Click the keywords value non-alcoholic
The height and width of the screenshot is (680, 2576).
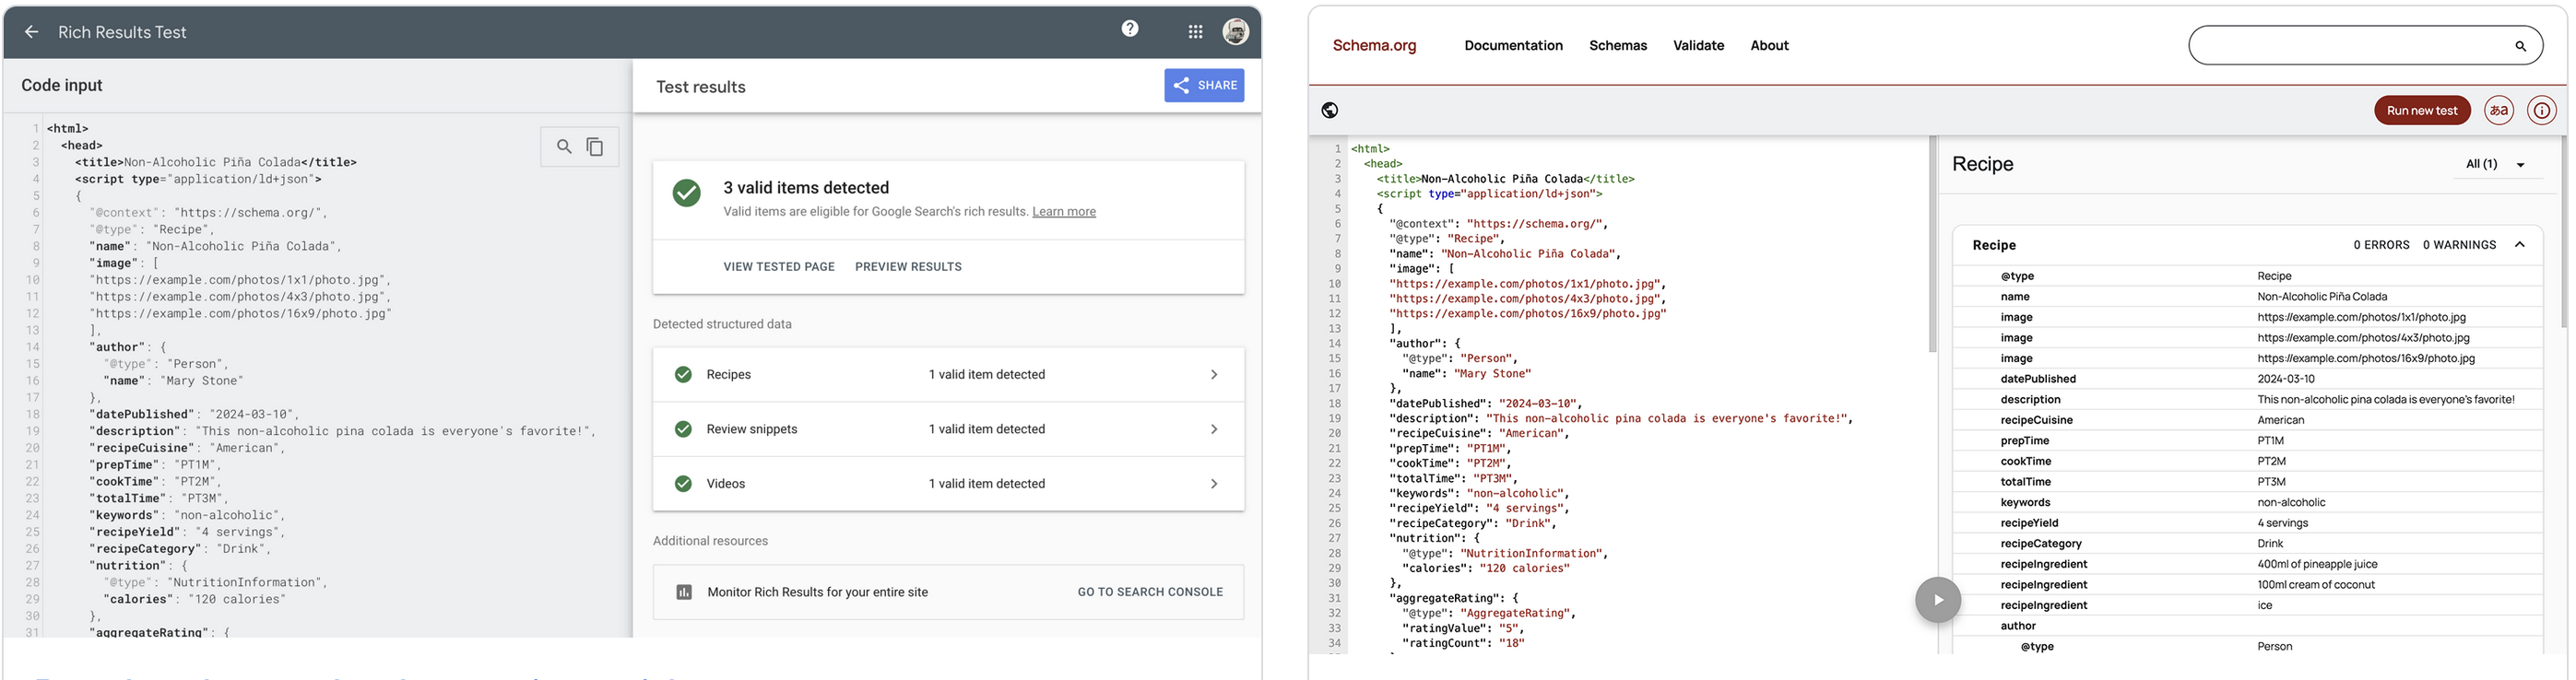coord(2291,503)
